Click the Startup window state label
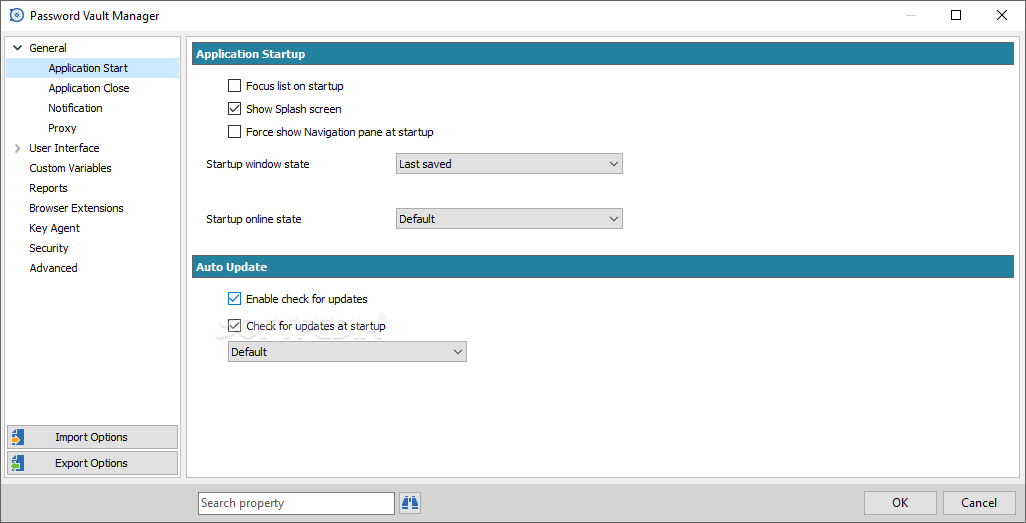The image size is (1026, 523). (x=258, y=164)
